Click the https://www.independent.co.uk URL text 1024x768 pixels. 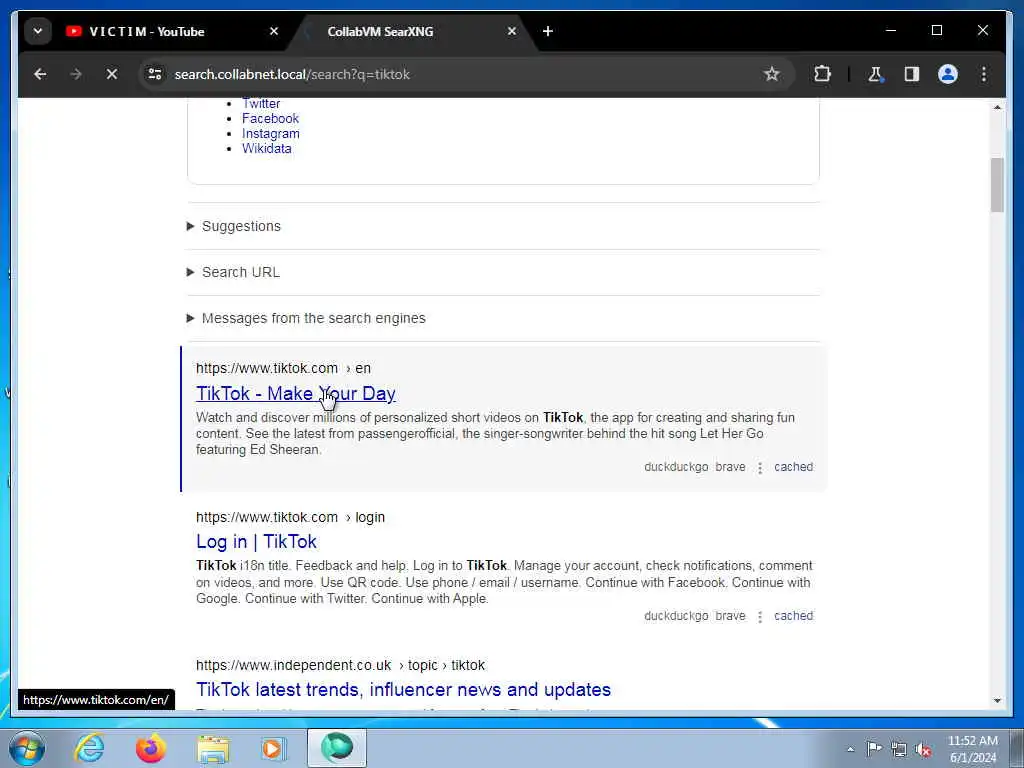(293, 665)
